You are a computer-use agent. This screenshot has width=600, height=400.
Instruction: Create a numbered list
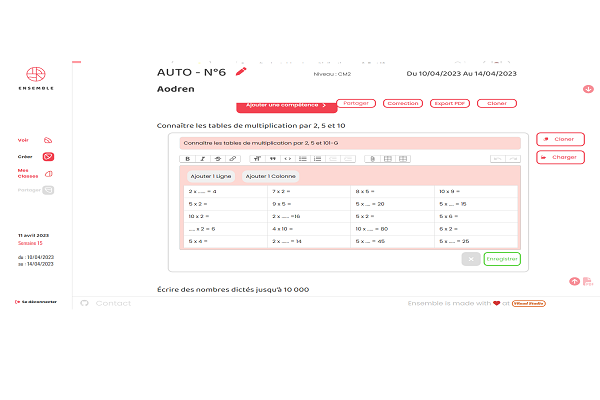pos(318,159)
